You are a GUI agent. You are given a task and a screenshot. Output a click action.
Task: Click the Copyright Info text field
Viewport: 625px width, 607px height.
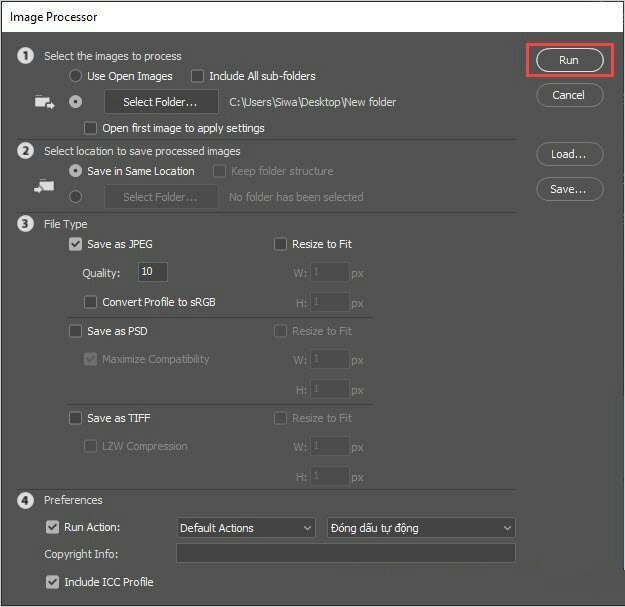click(x=345, y=553)
